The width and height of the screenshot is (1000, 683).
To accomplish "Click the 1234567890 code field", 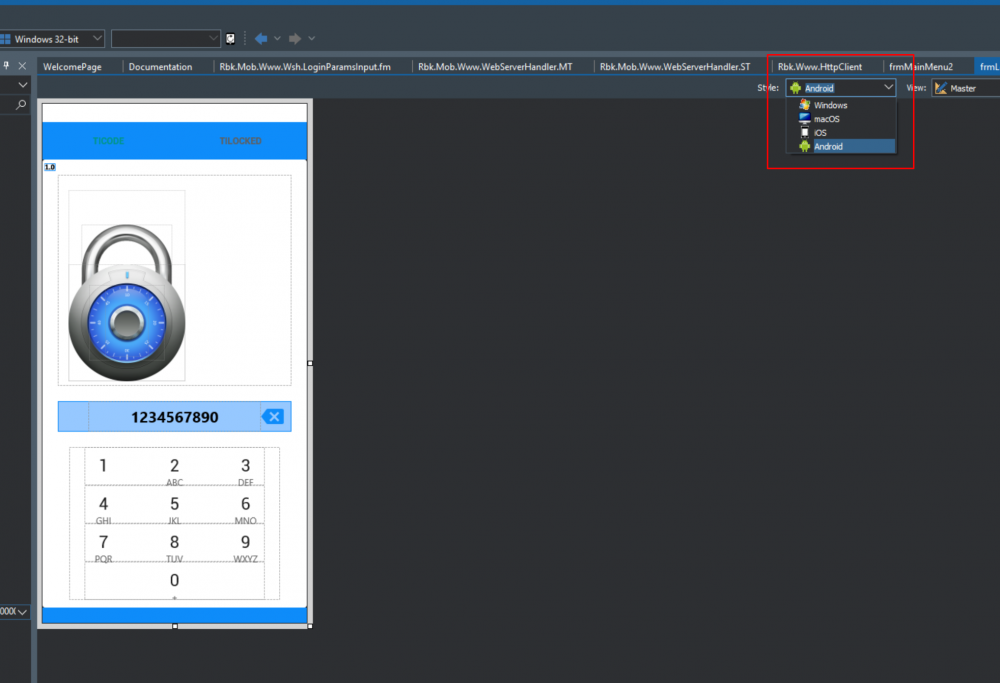I will pyautogui.click(x=174, y=417).
